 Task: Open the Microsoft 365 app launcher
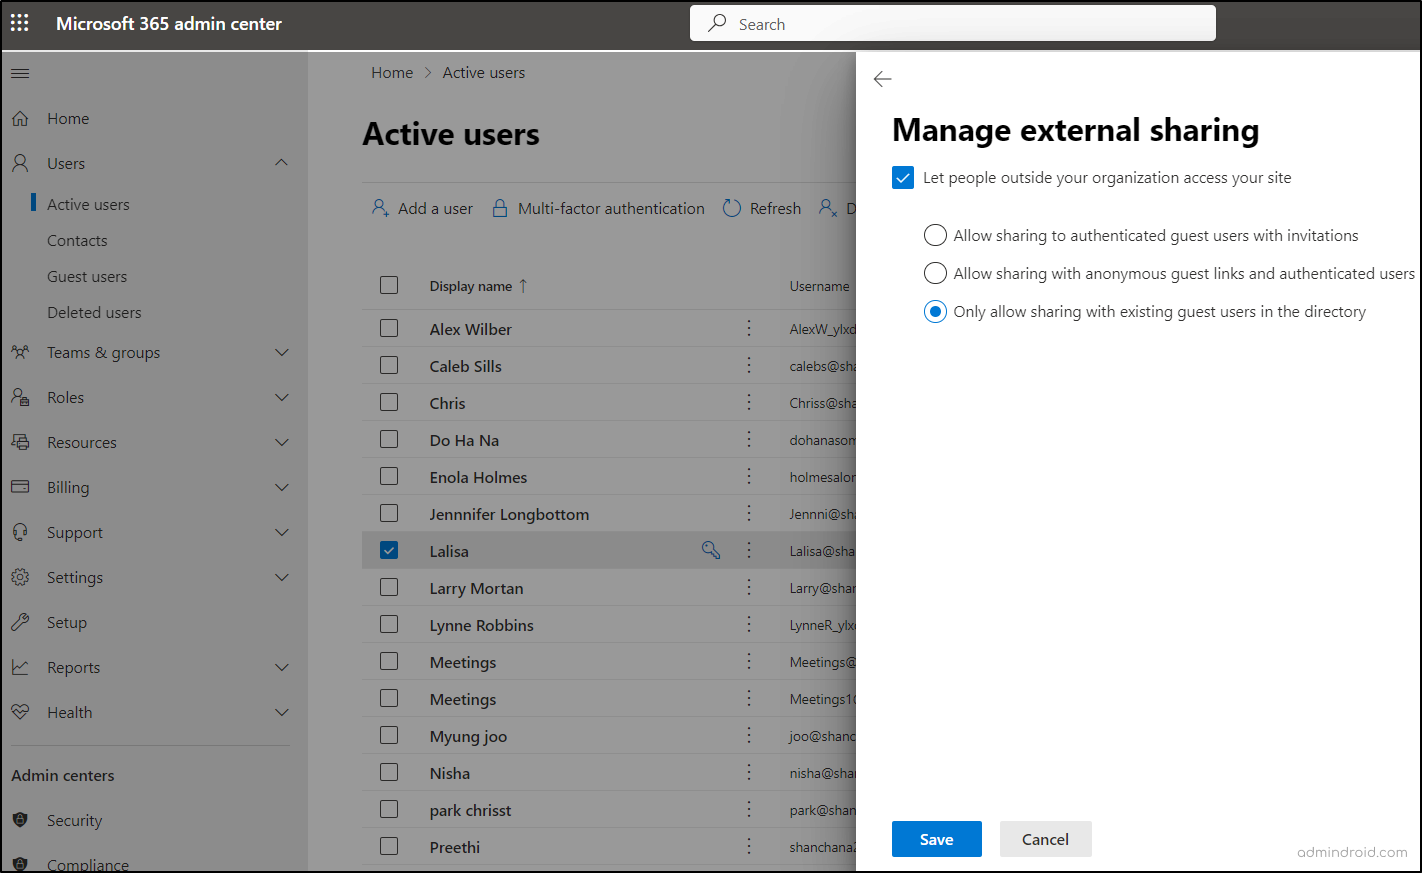coord(19,22)
